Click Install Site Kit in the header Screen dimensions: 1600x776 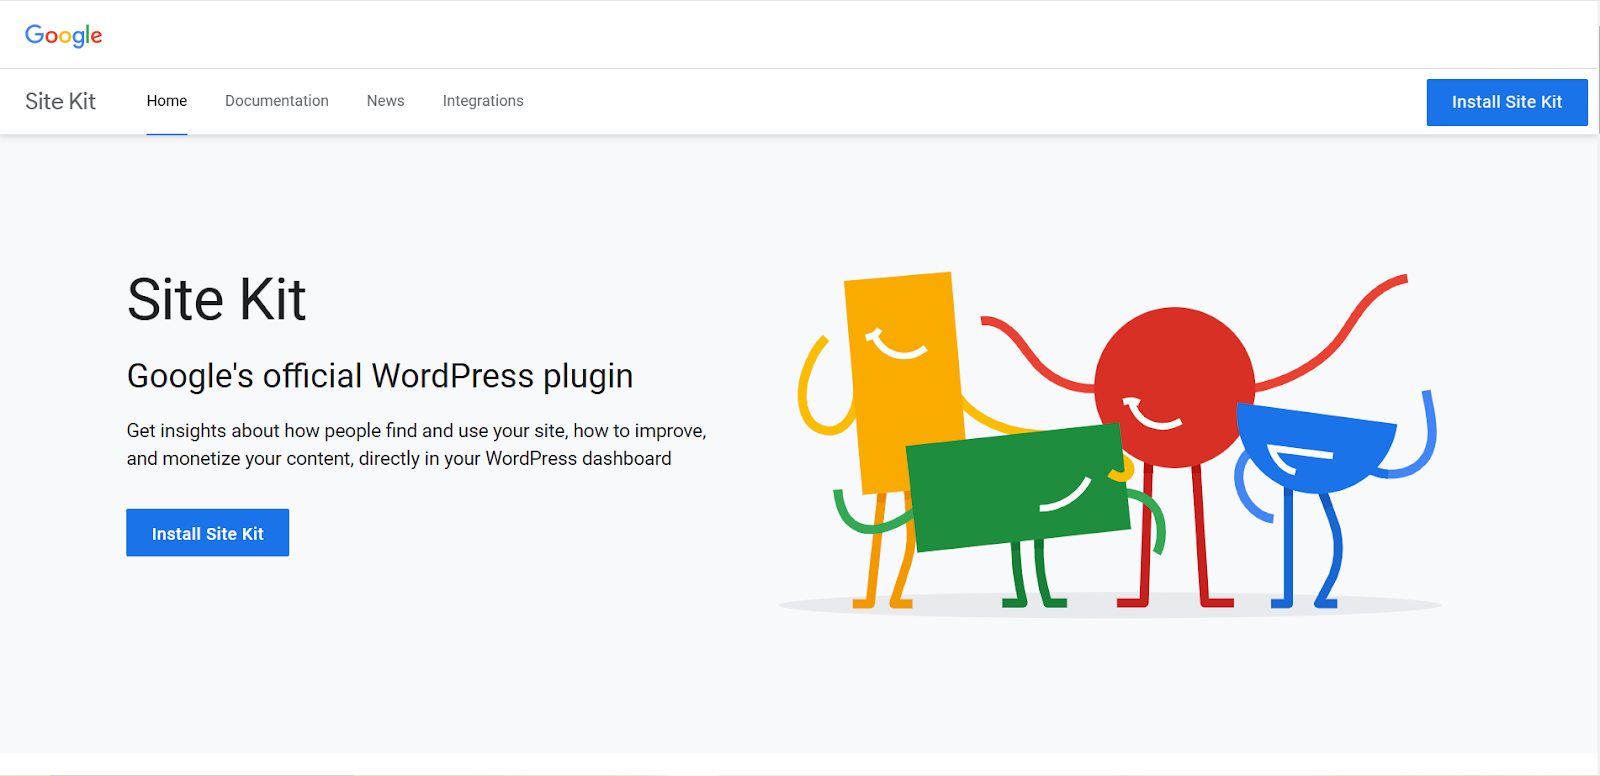[1507, 102]
